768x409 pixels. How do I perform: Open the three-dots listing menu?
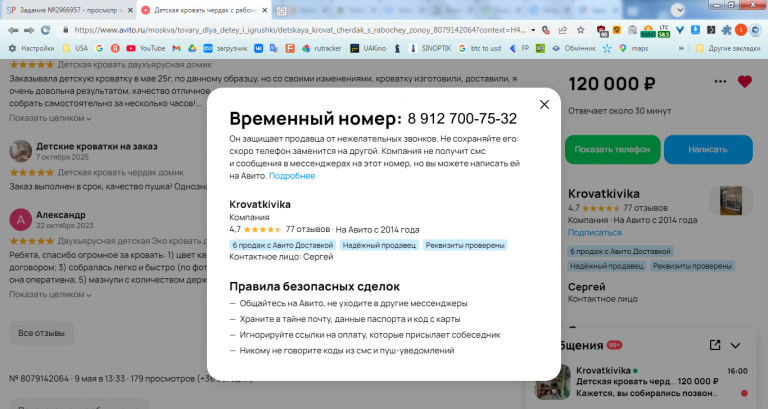coord(720,82)
